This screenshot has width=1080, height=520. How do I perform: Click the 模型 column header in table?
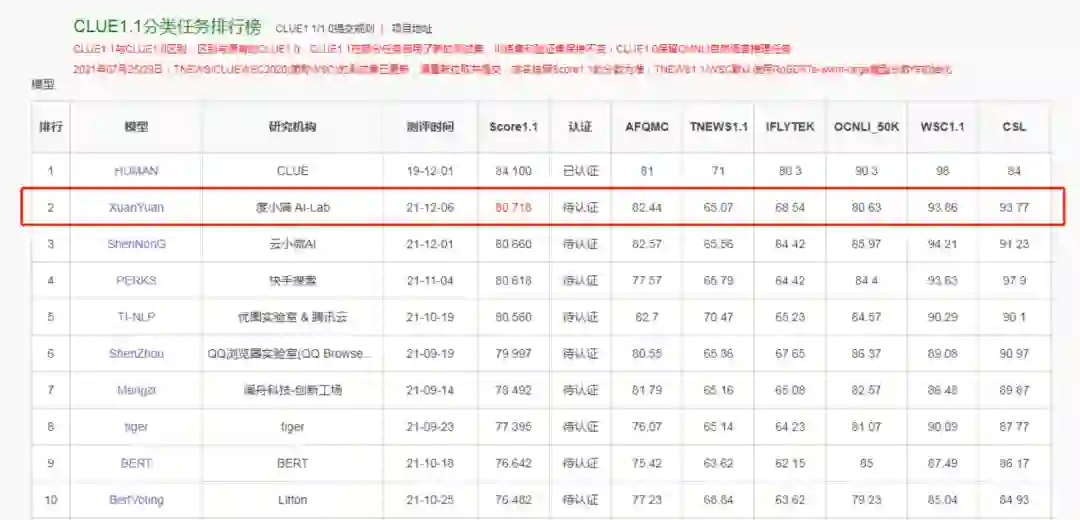pyautogui.click(x=136, y=127)
